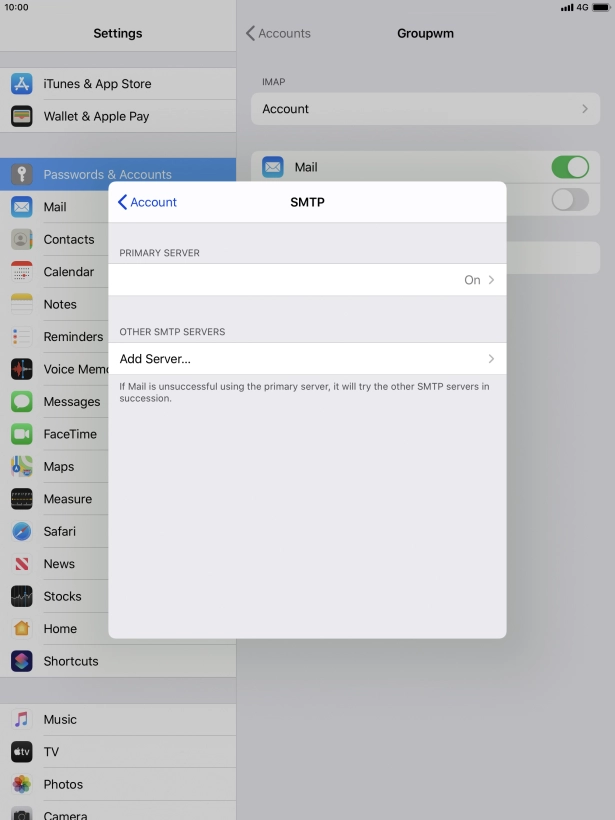Open the Maps icon in sidebar
615x820 pixels.
pyautogui.click(x=22, y=466)
